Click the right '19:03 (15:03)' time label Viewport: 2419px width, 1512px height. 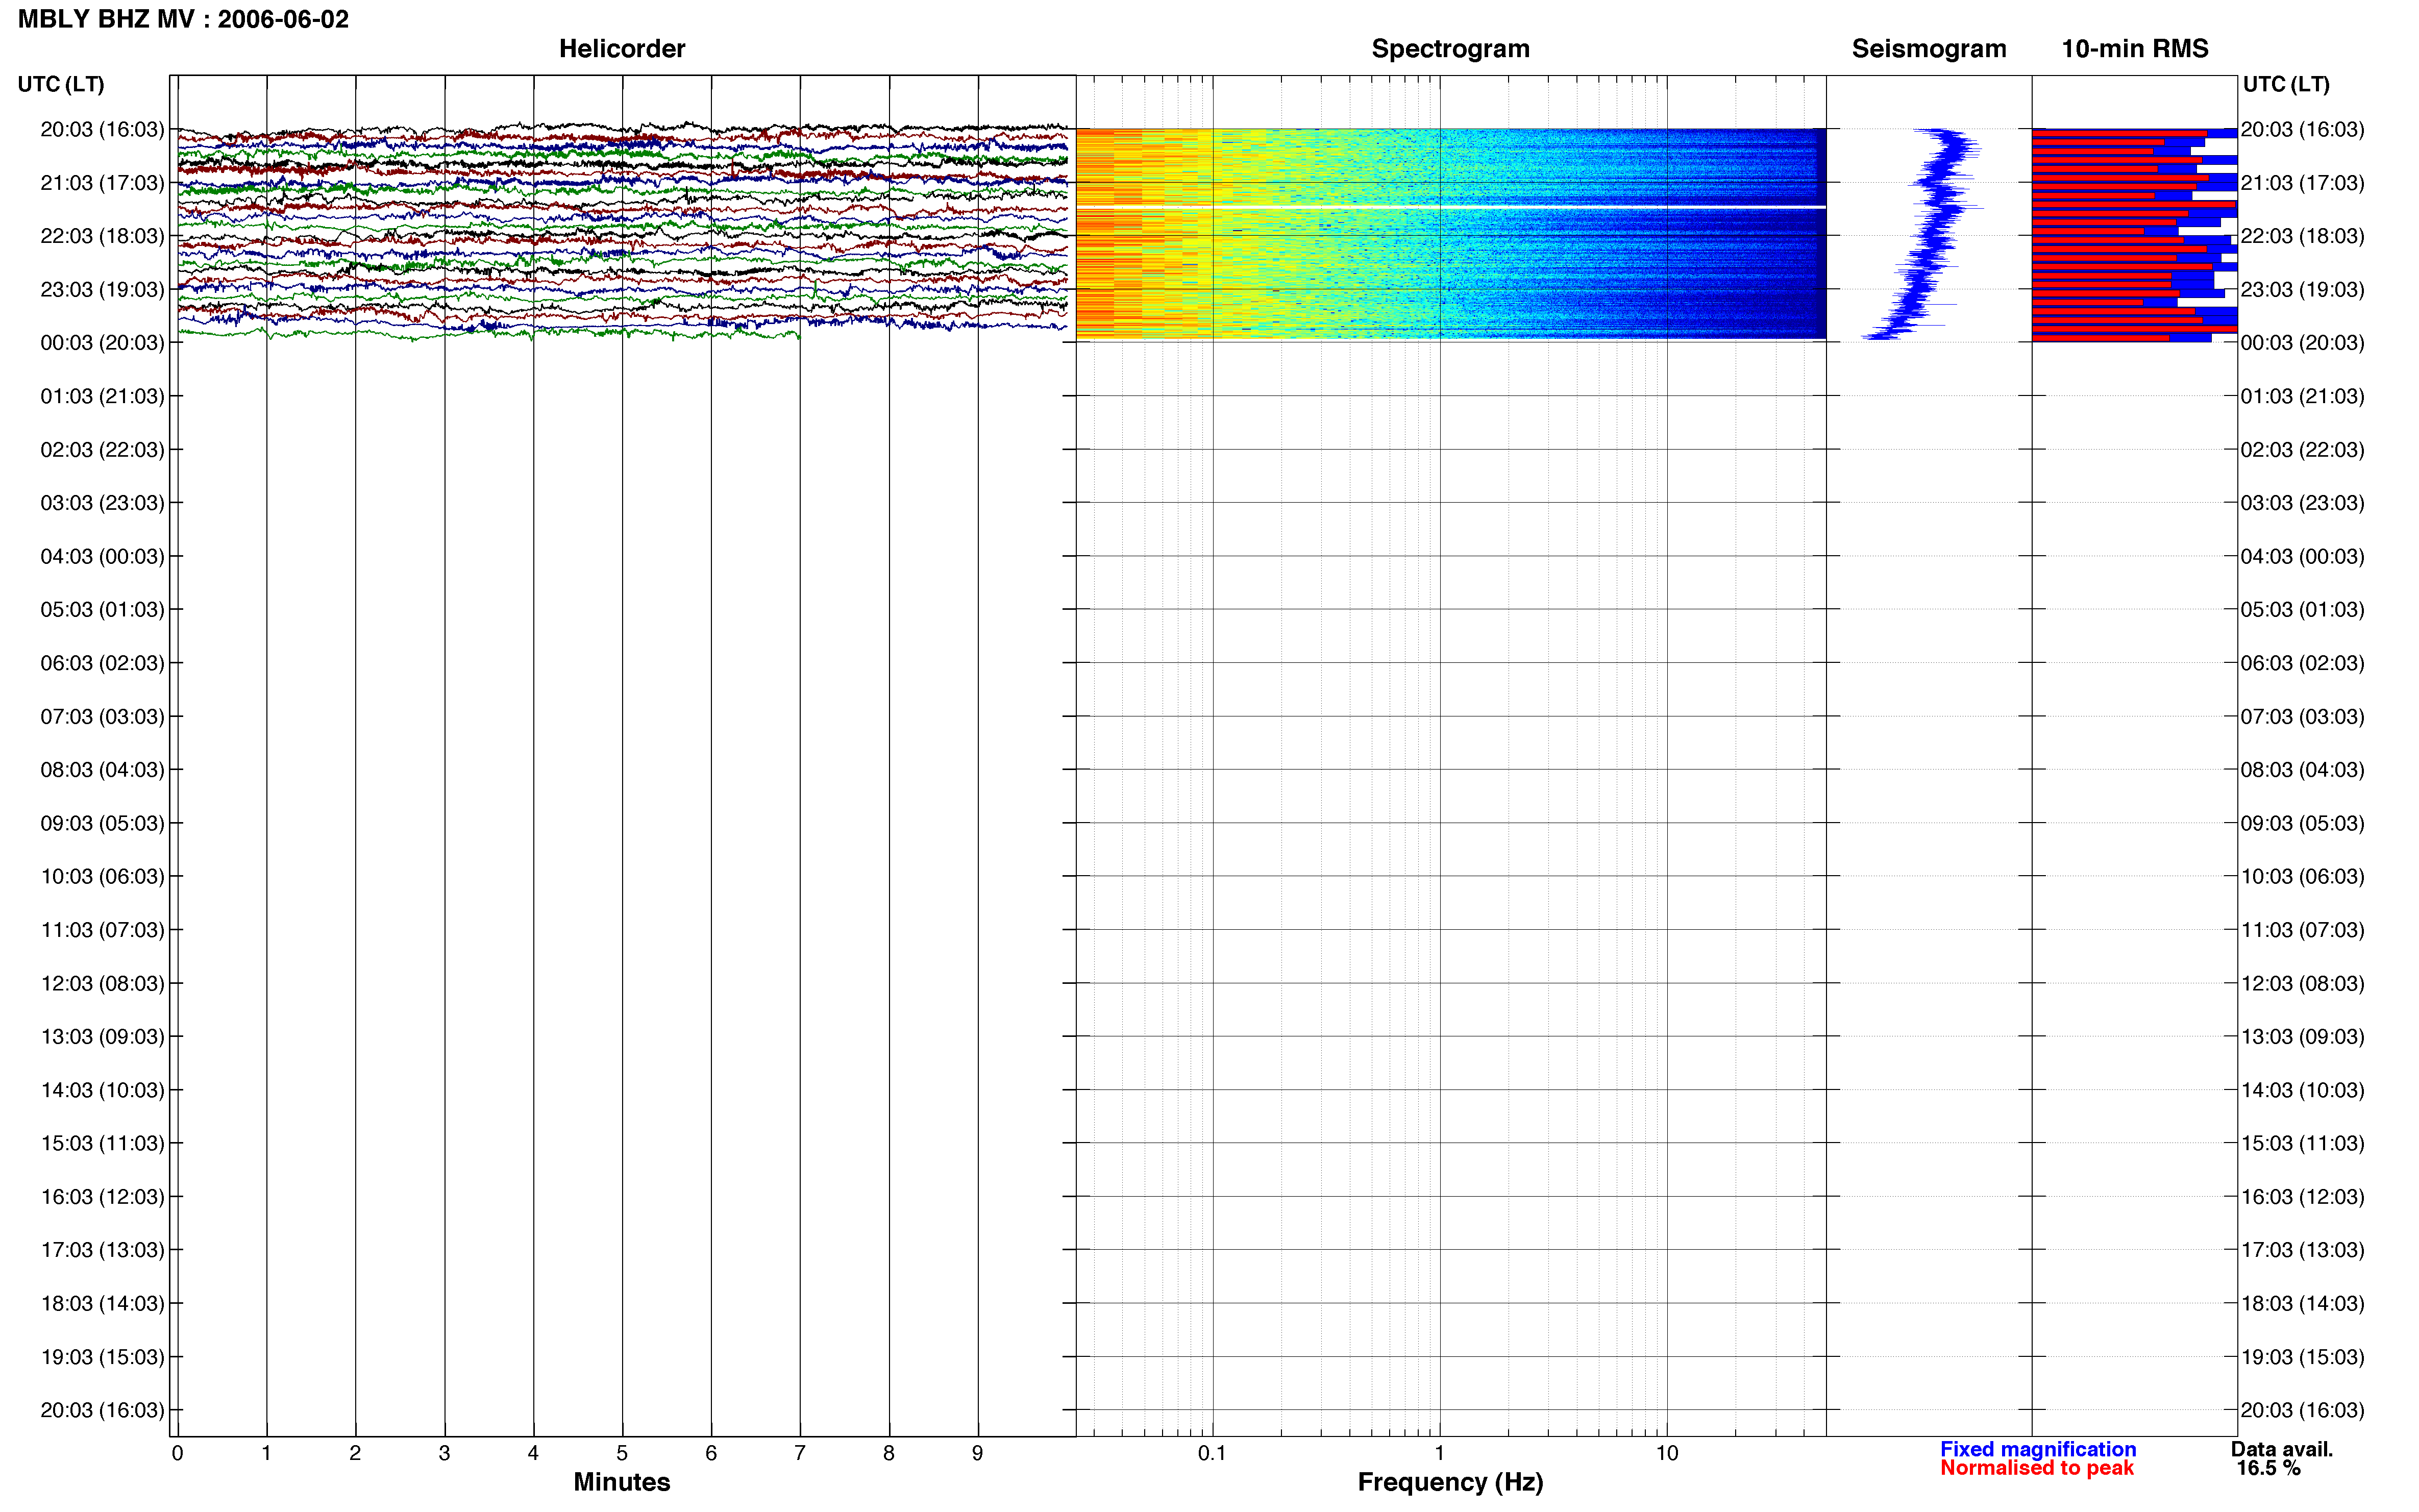tap(2302, 1357)
